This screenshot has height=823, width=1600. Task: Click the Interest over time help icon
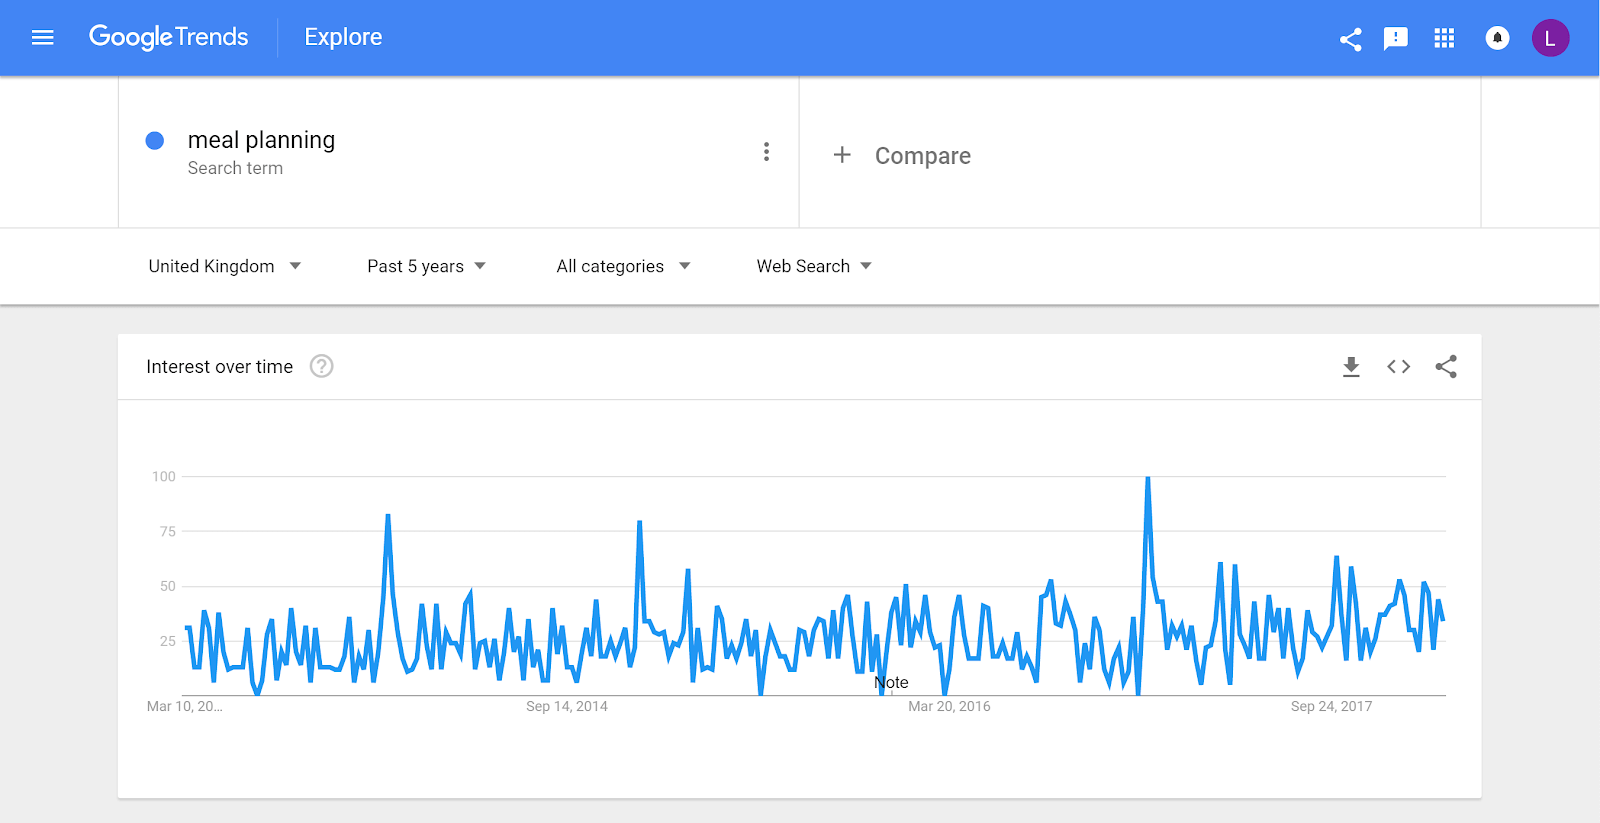pos(320,366)
